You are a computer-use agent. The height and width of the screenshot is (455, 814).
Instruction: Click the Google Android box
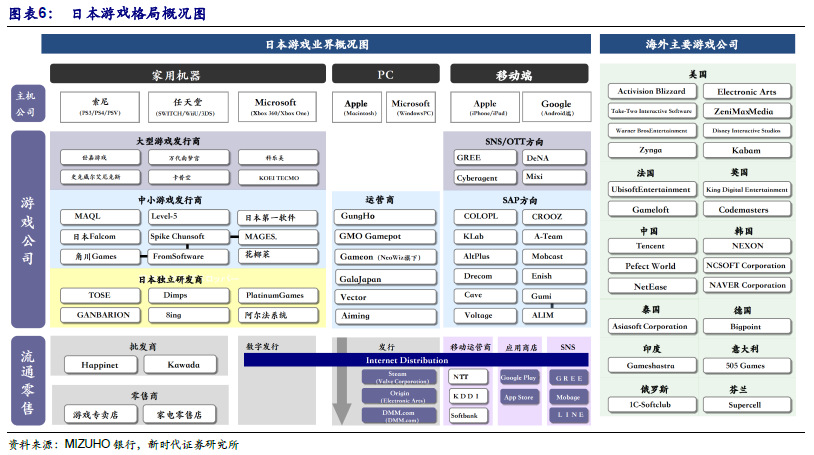click(x=556, y=107)
